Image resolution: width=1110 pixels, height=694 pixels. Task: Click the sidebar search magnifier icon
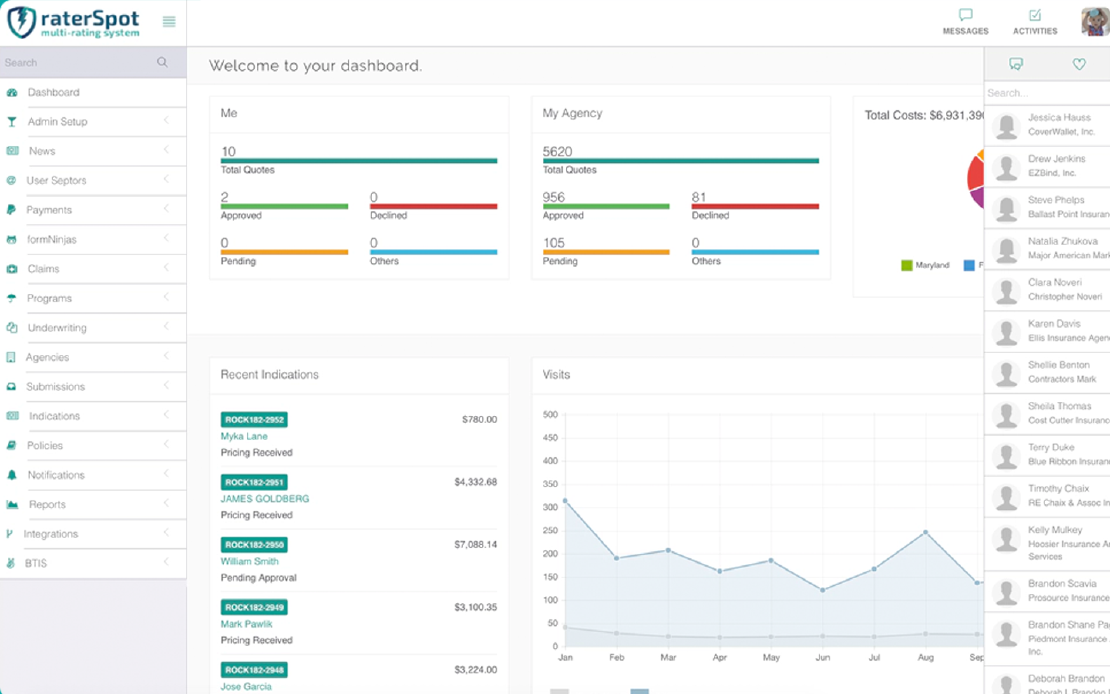coord(162,62)
